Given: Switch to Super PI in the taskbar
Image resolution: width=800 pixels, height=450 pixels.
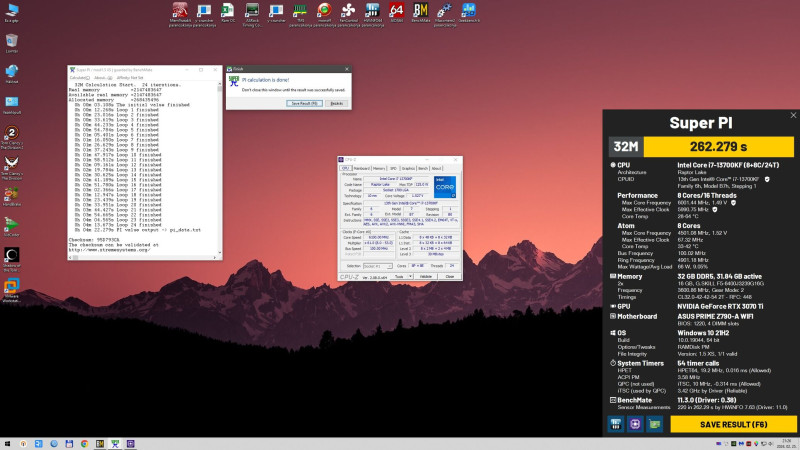Looking at the screenshot, I should pos(115,444).
